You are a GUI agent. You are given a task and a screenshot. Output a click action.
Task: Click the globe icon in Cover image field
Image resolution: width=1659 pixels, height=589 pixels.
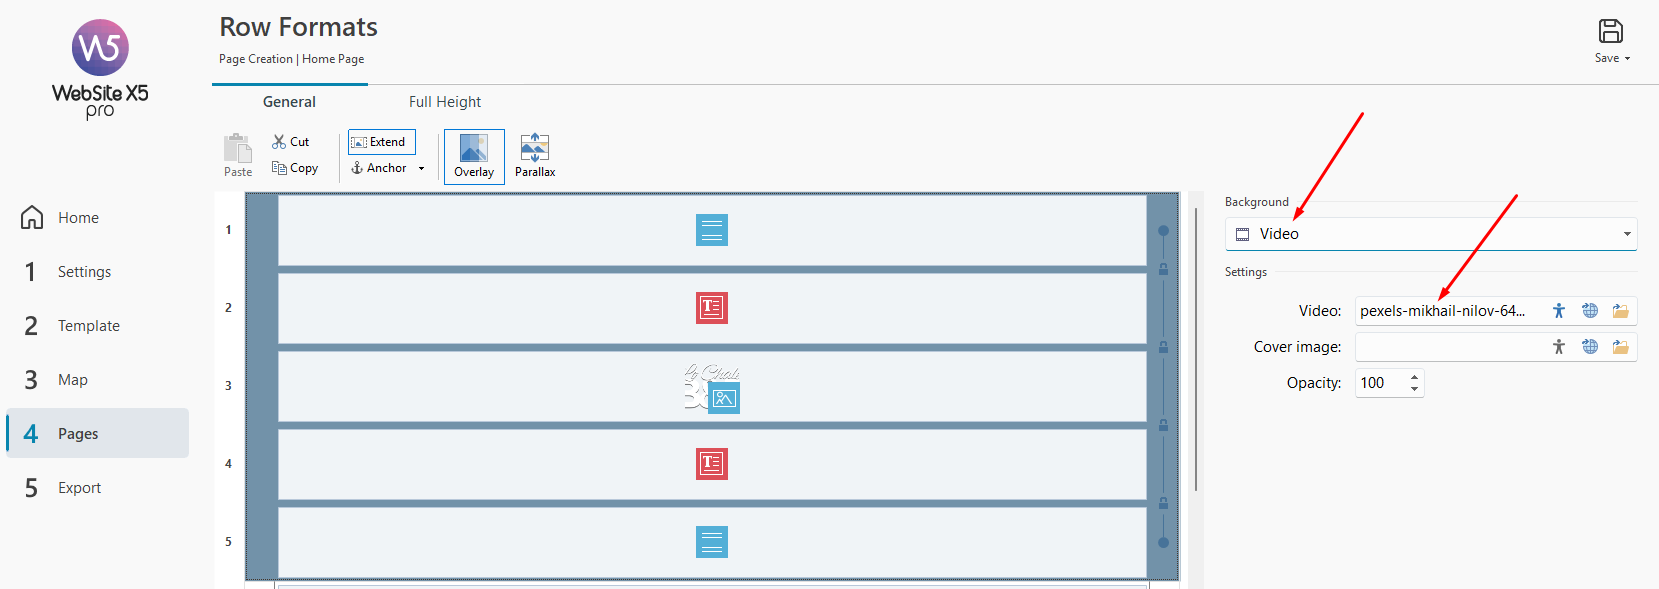(1590, 347)
